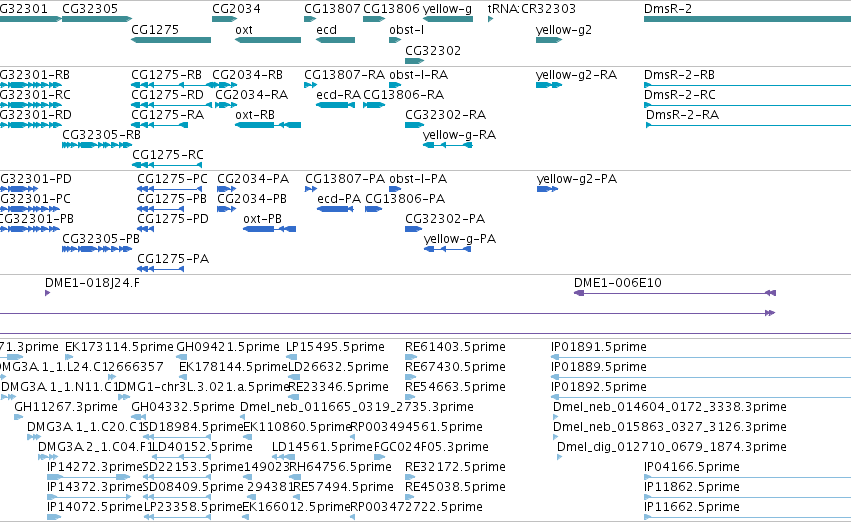Image resolution: width=851 pixels, height=522 pixels.
Task: Click the yellow-g gene arrow glyph
Action: click(x=448, y=19)
